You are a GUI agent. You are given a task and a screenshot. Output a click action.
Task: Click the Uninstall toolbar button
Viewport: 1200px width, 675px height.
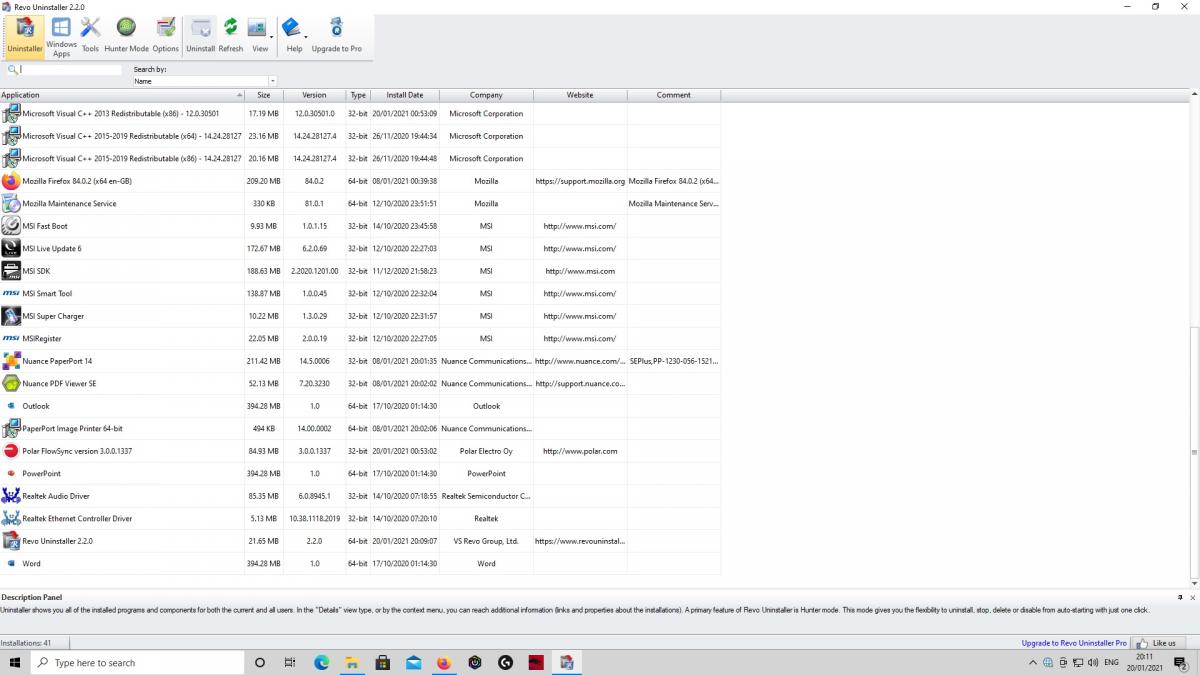point(200,35)
